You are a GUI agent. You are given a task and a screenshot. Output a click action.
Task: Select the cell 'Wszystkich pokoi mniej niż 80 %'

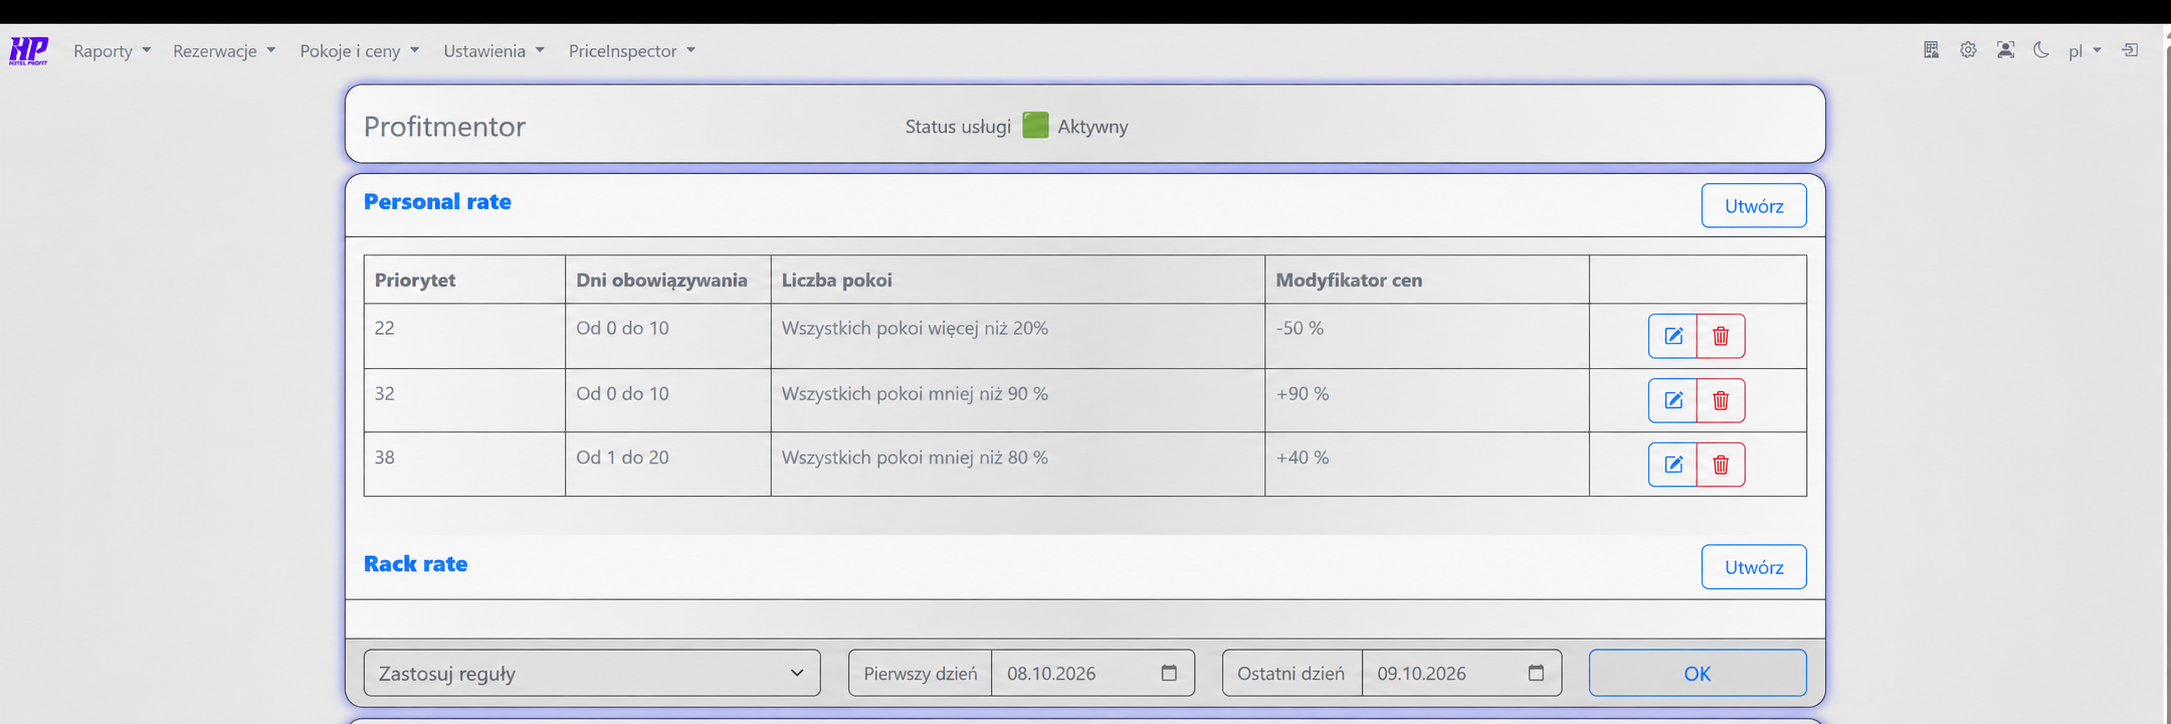1018,464
